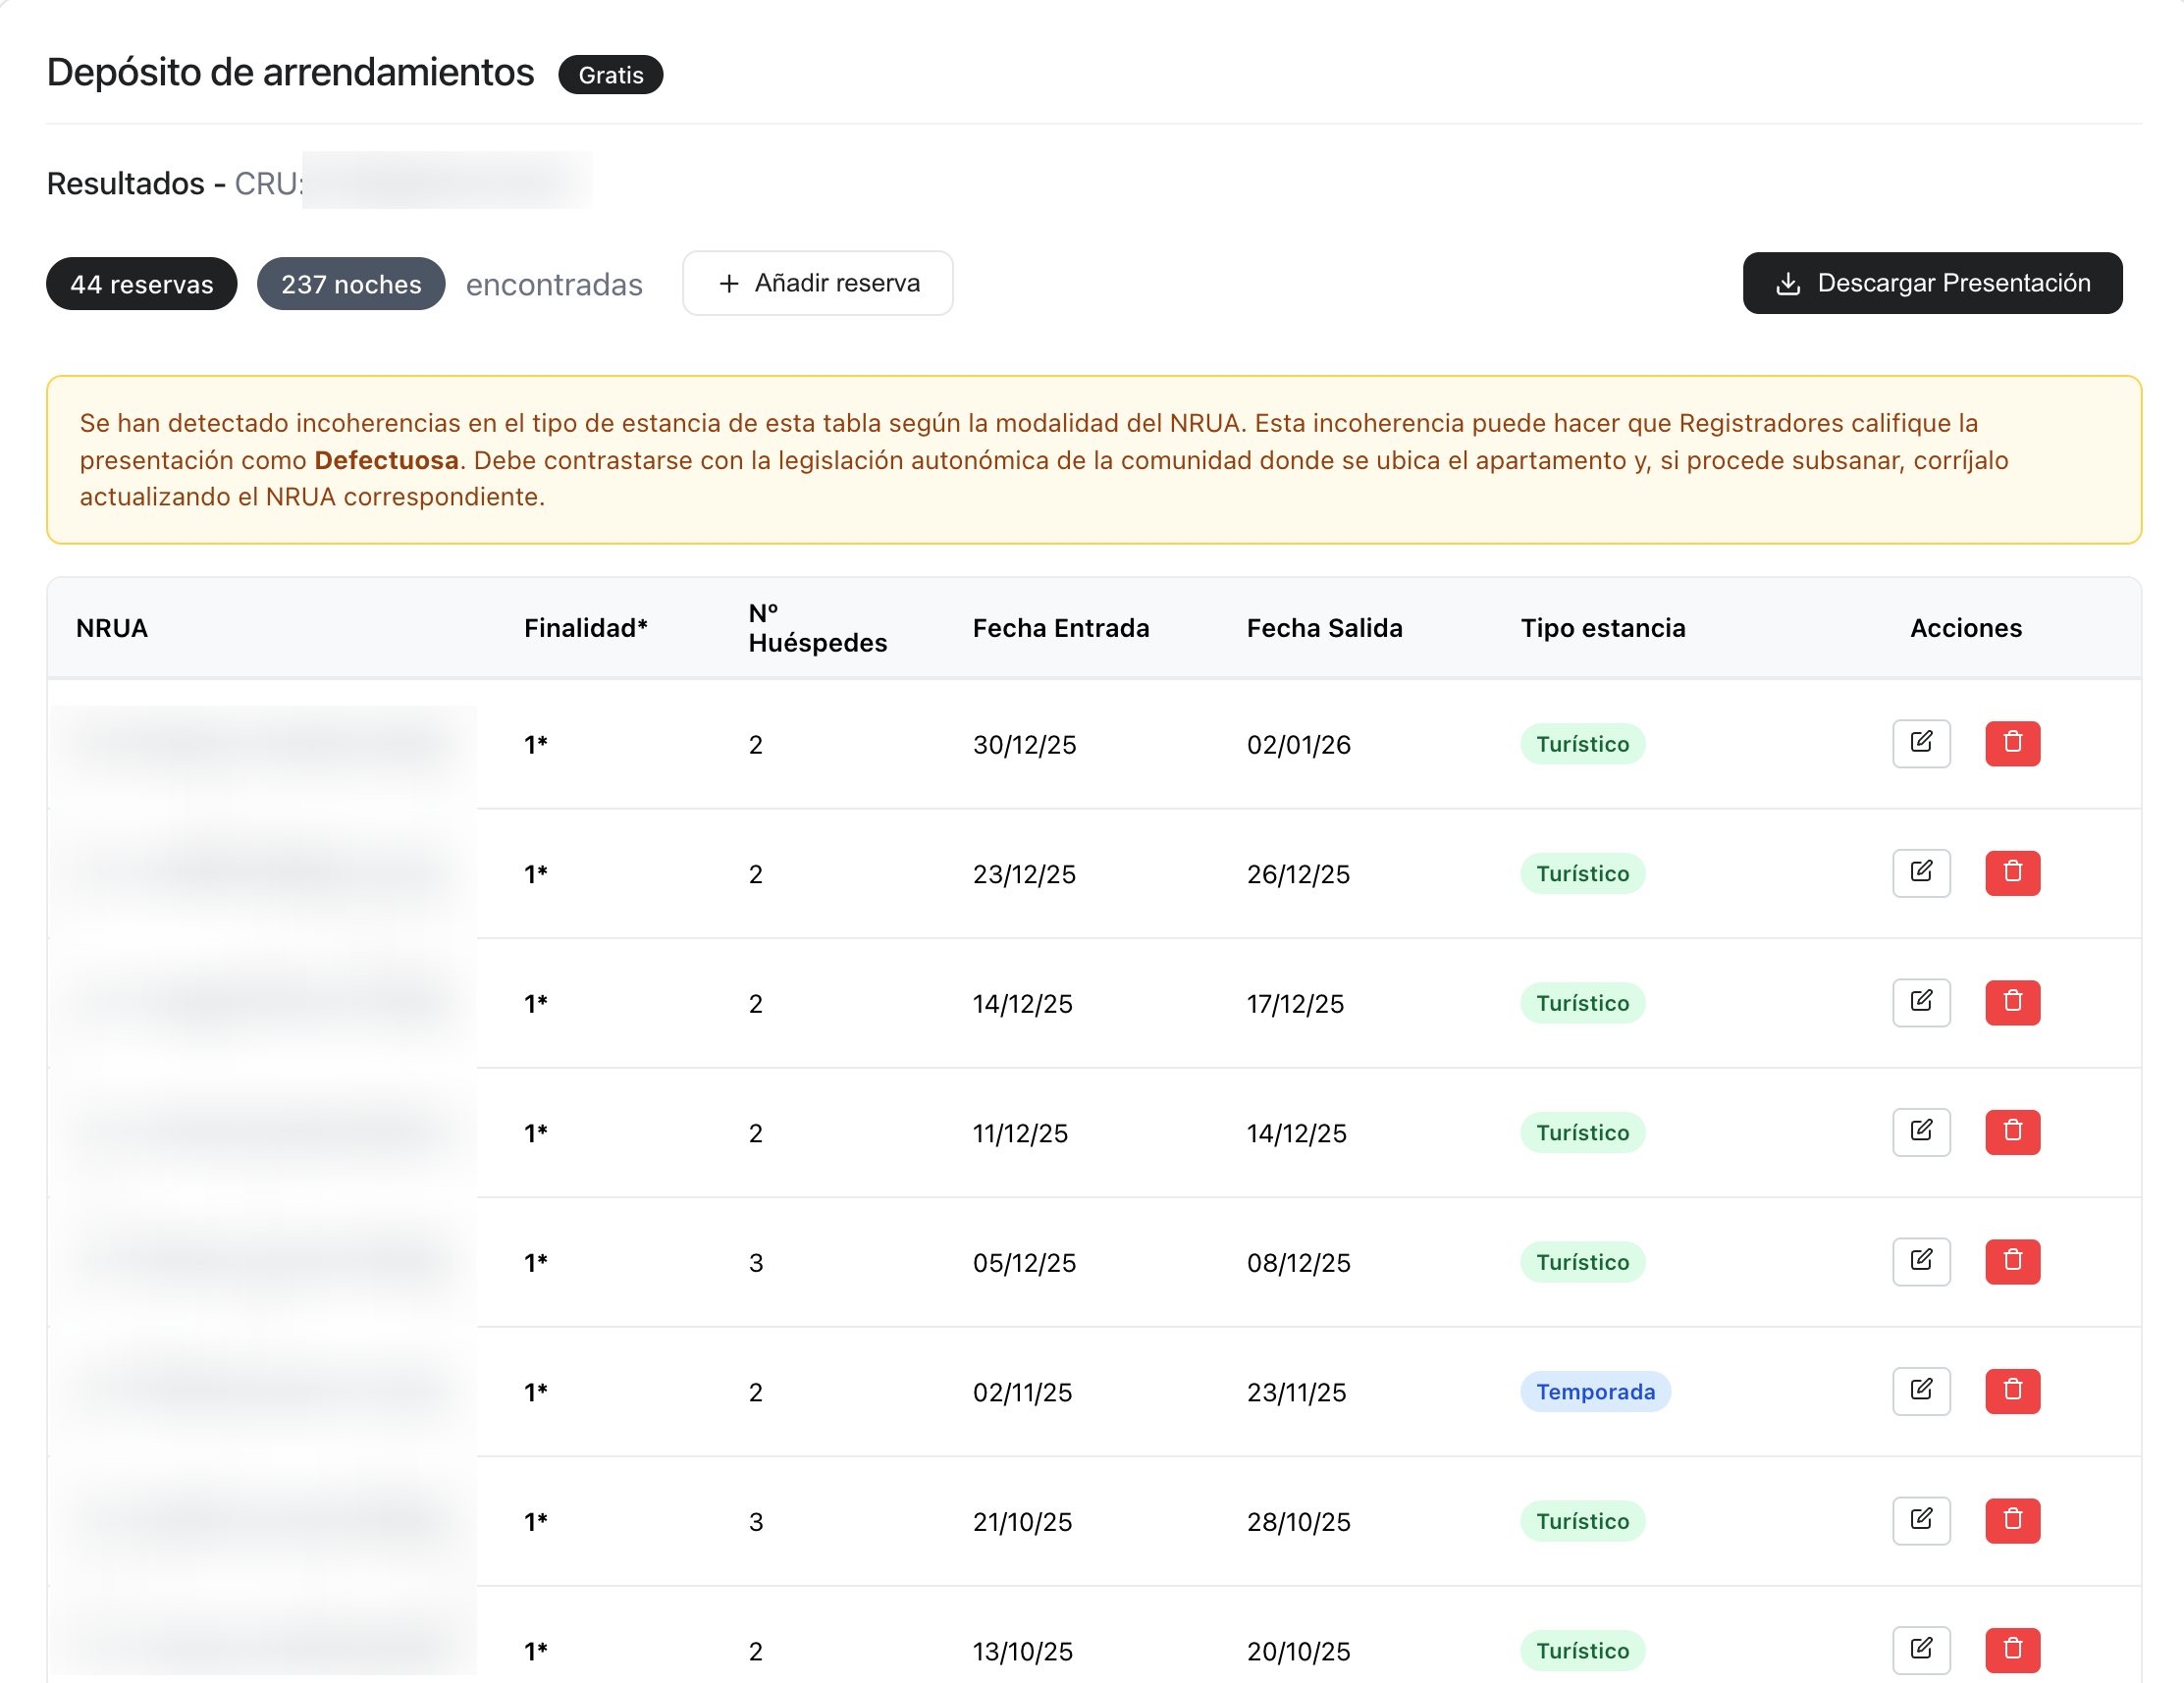Click the Finalidad* column header
The height and width of the screenshot is (1683, 2184).
(586, 628)
